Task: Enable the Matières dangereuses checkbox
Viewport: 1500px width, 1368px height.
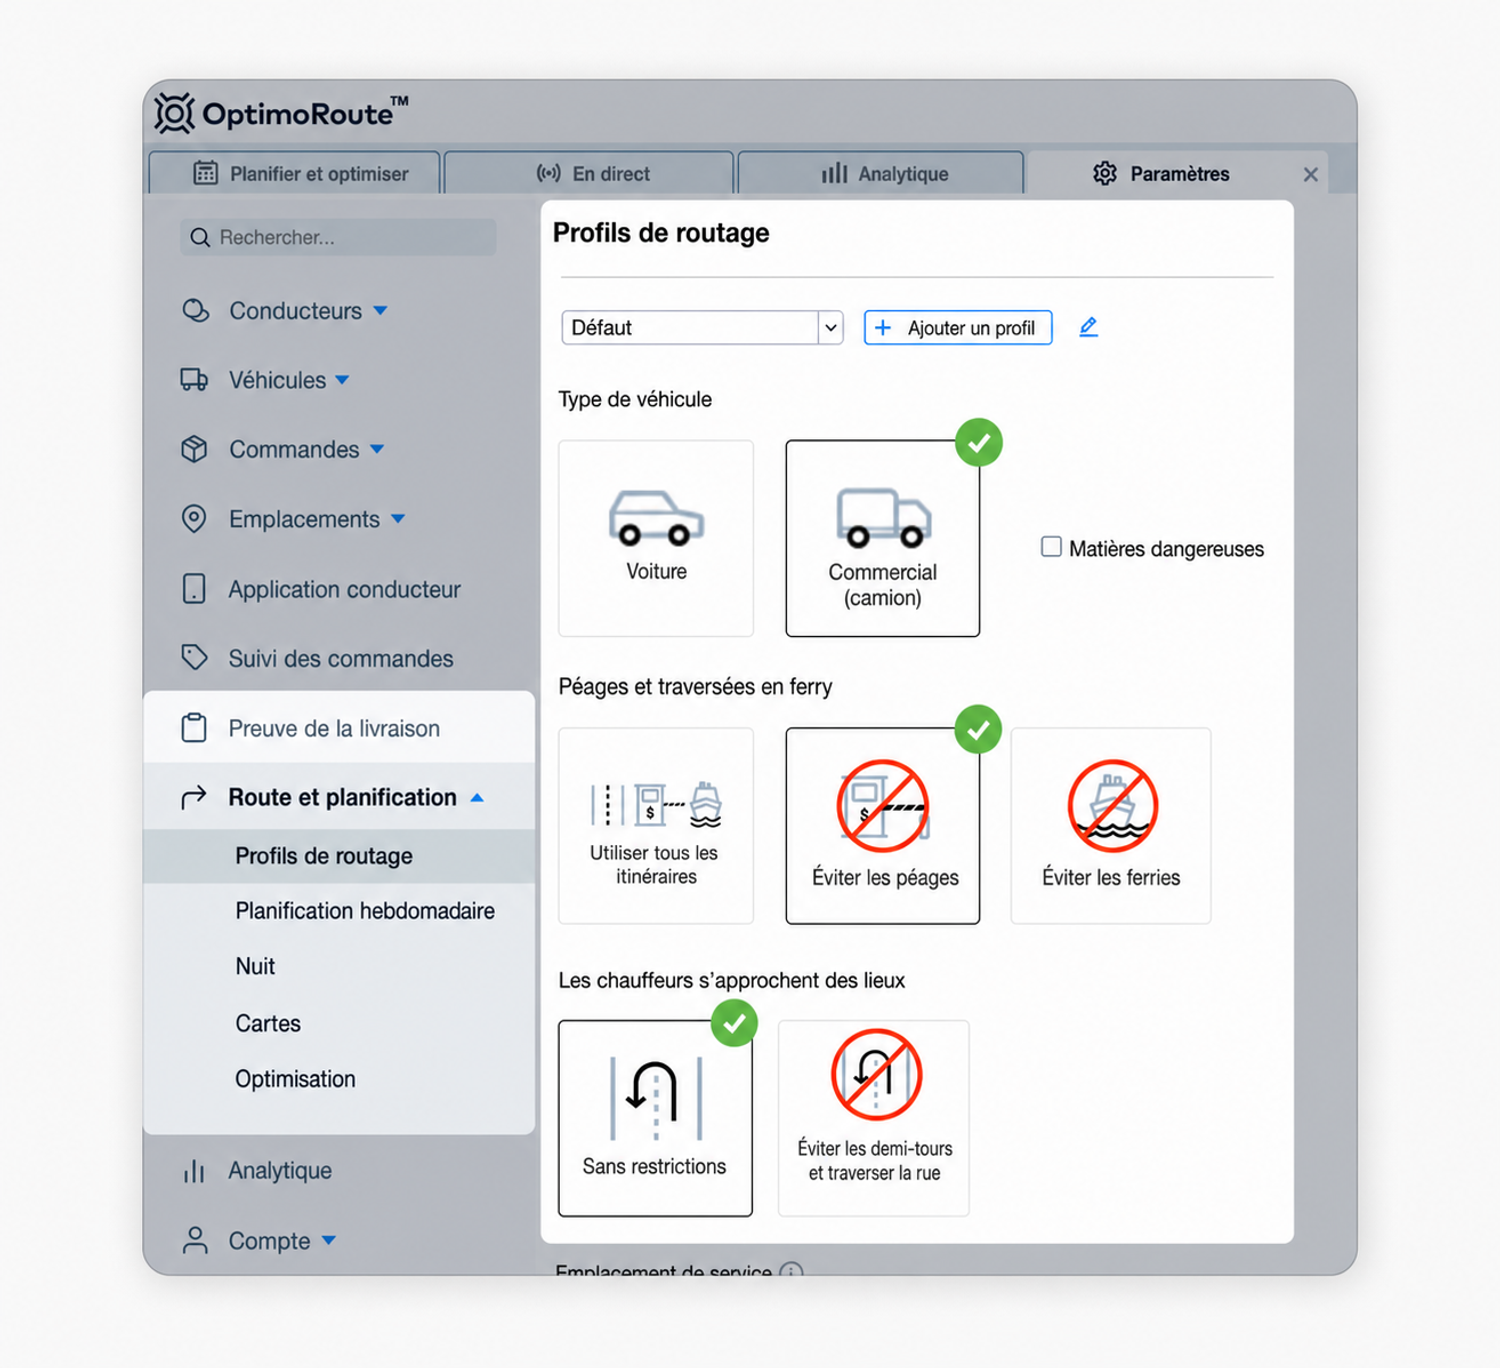Action: (1051, 547)
